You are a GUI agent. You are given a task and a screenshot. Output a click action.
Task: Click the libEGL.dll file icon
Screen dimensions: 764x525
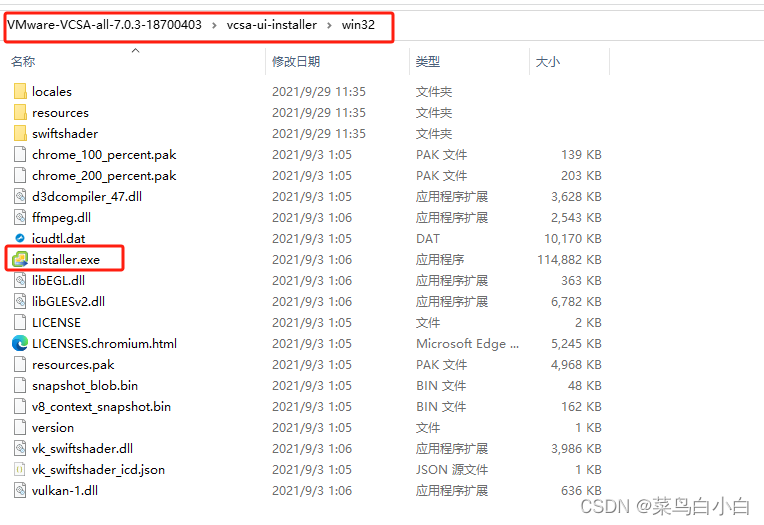point(20,280)
